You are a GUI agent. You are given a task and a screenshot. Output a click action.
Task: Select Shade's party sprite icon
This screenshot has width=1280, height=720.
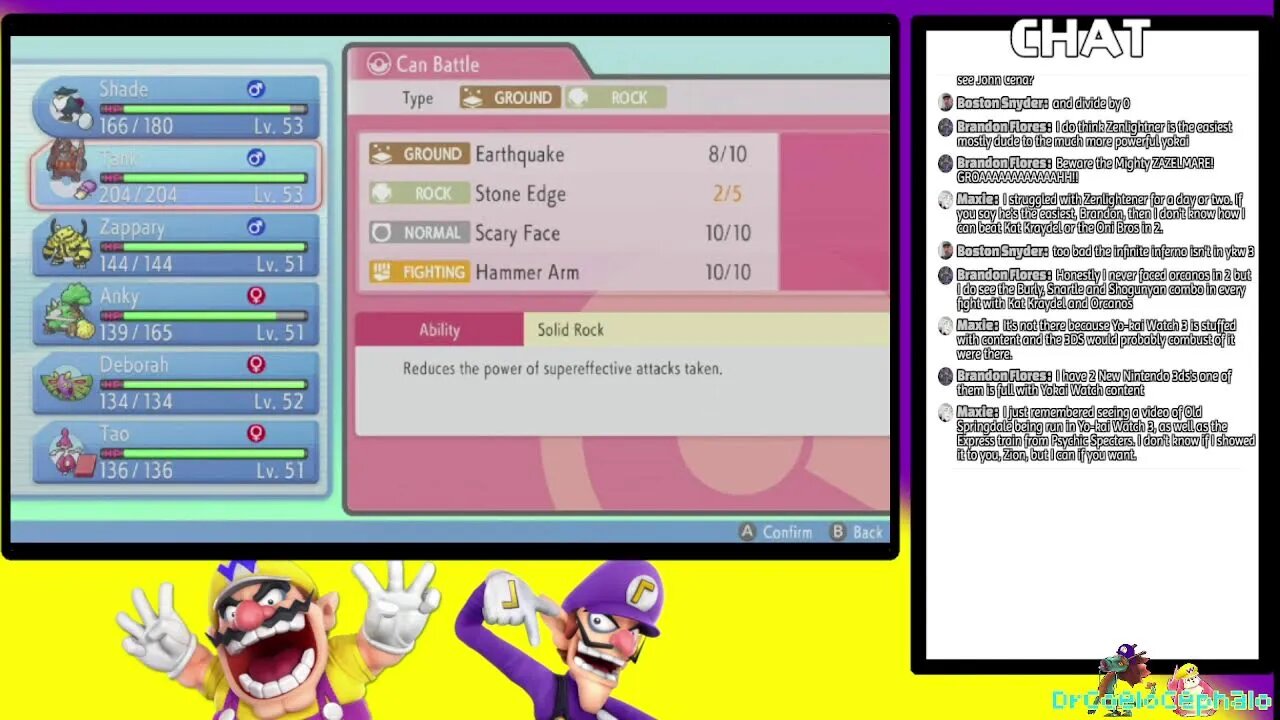tap(70, 108)
